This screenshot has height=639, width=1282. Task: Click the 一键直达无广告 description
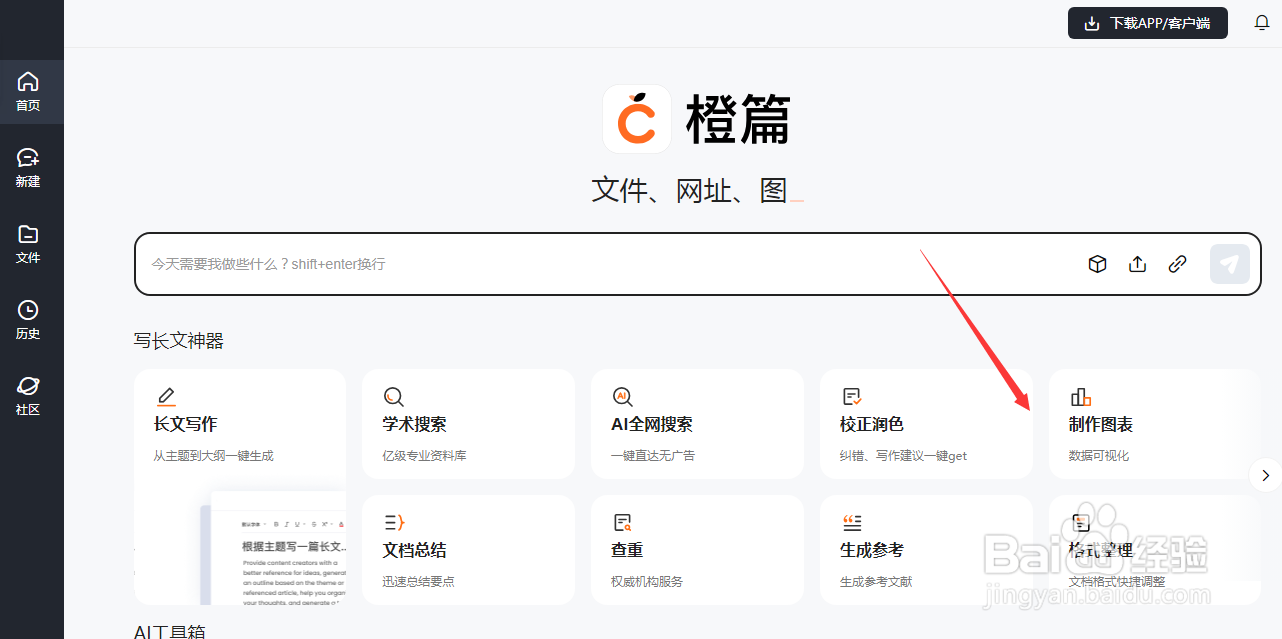coord(653,455)
